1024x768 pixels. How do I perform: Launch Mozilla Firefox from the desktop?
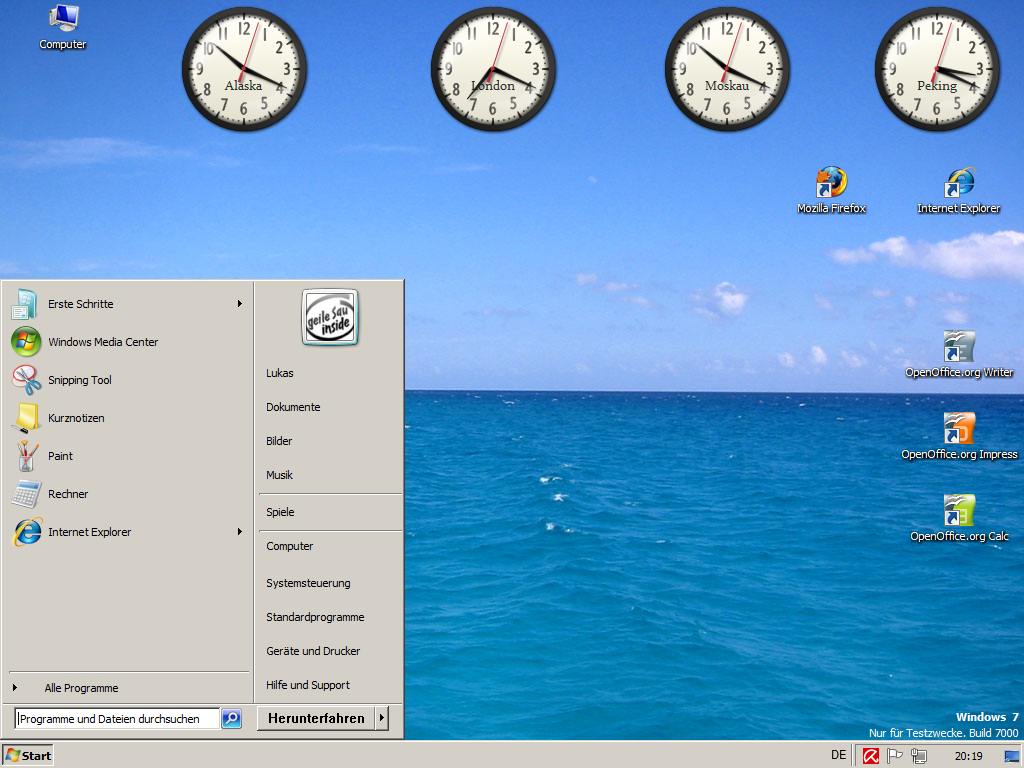pyautogui.click(x=831, y=184)
